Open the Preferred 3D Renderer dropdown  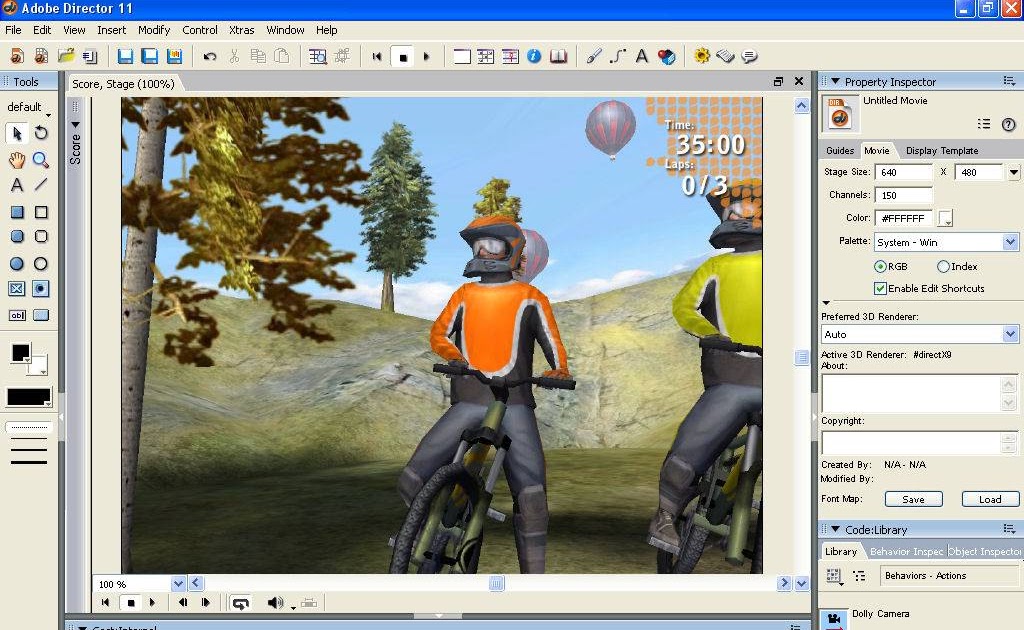click(x=1010, y=334)
